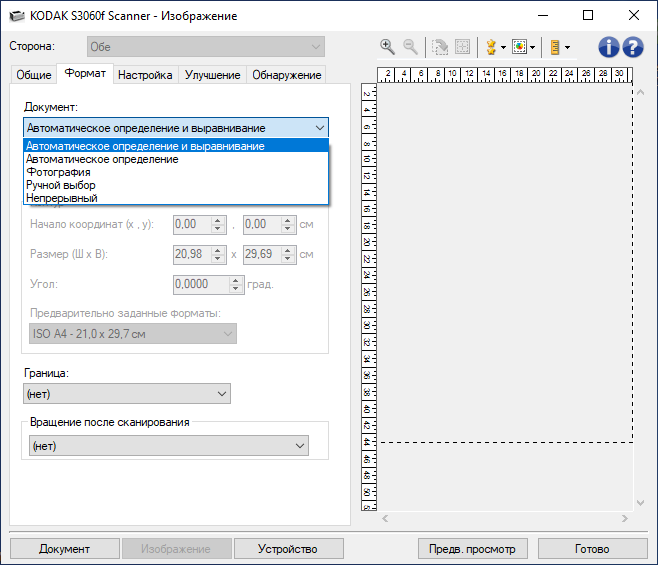Click the origin Y field showing 0,00
This screenshot has height=565, width=658.
pyautogui.click(x=262, y=224)
